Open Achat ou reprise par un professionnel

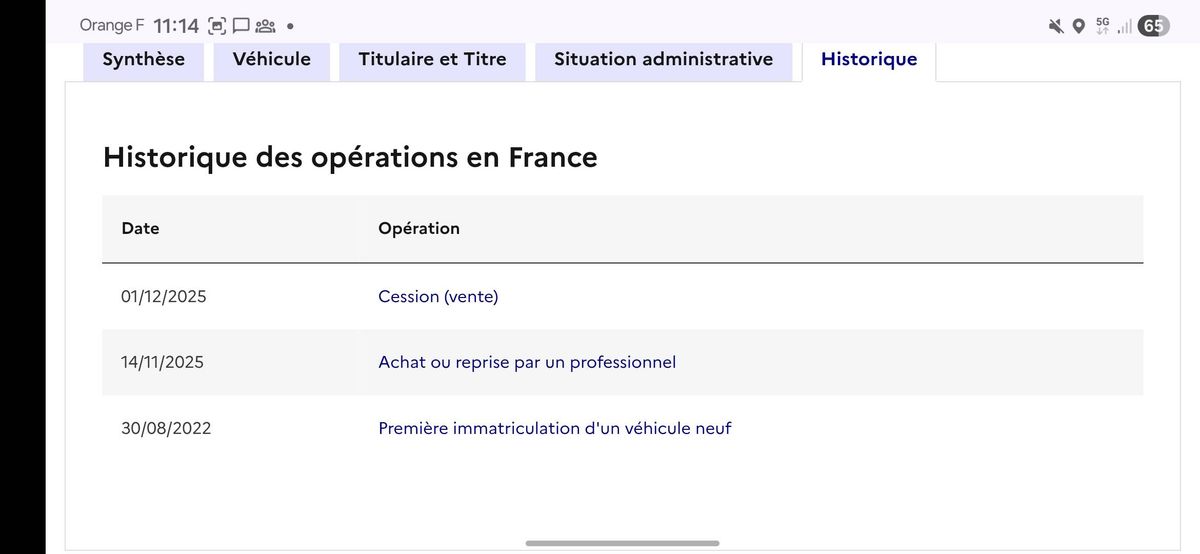tap(527, 362)
